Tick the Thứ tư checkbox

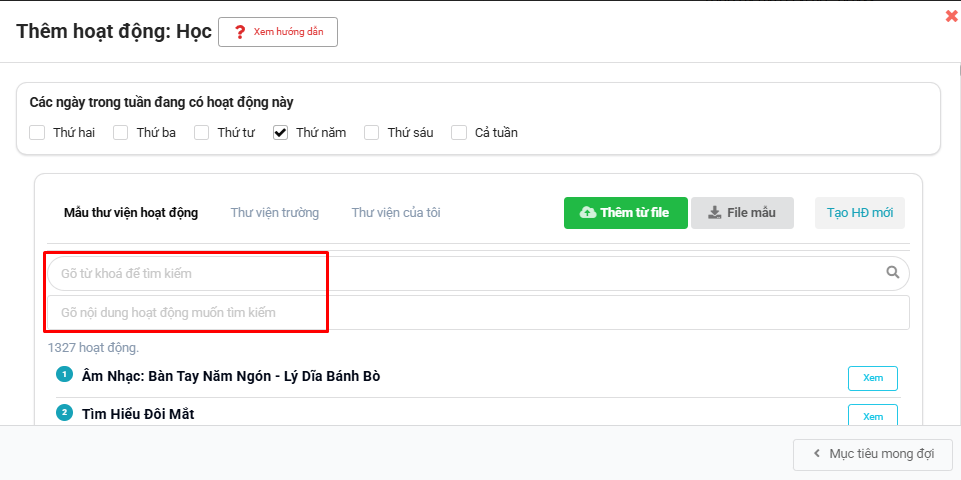tap(202, 132)
